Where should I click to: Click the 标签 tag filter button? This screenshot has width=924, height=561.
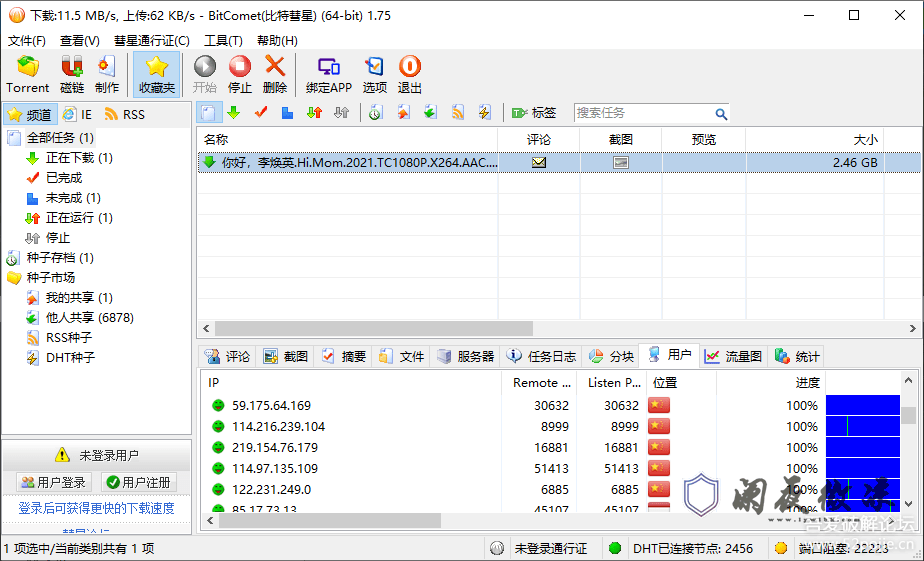tap(534, 113)
